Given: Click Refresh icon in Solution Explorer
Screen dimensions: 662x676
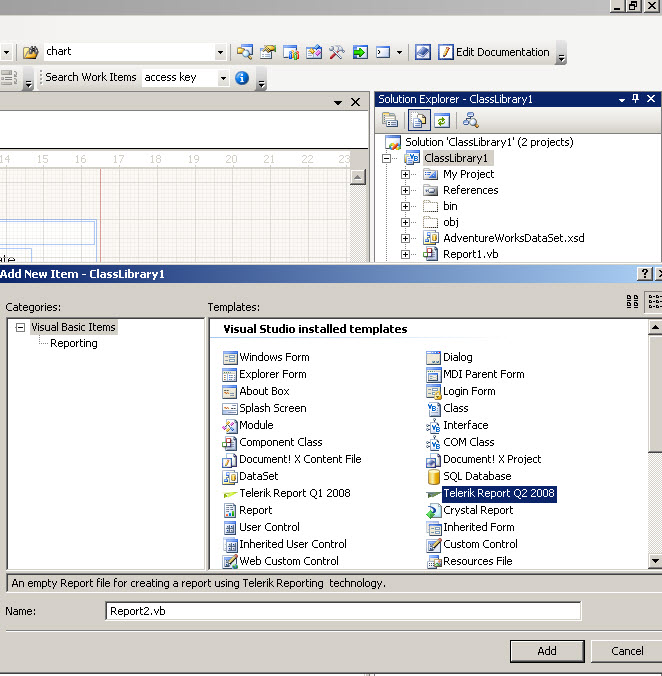Looking at the screenshot, I should pos(442,120).
